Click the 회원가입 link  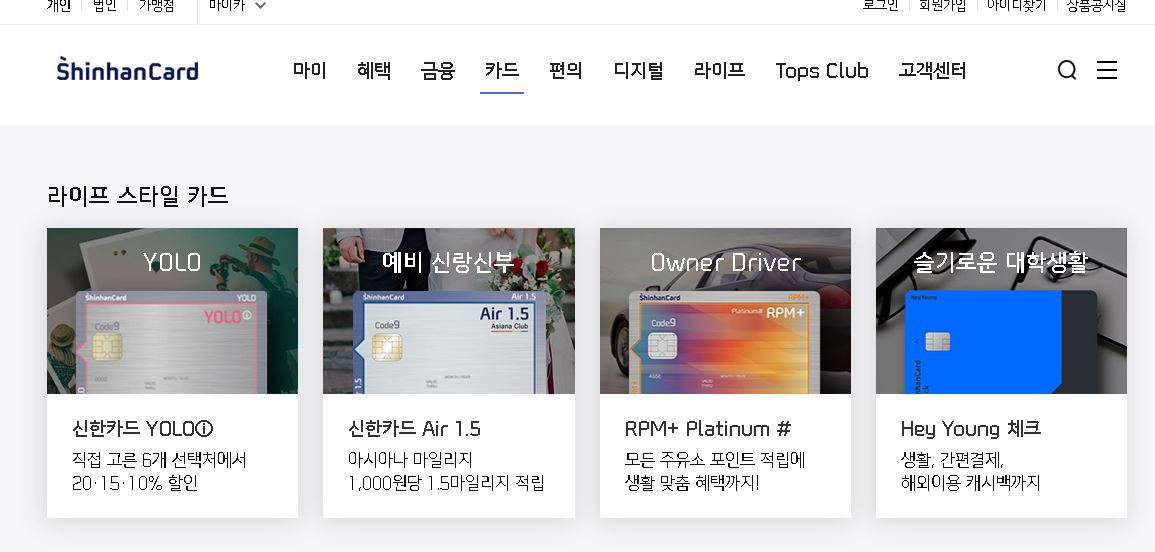(942, 6)
